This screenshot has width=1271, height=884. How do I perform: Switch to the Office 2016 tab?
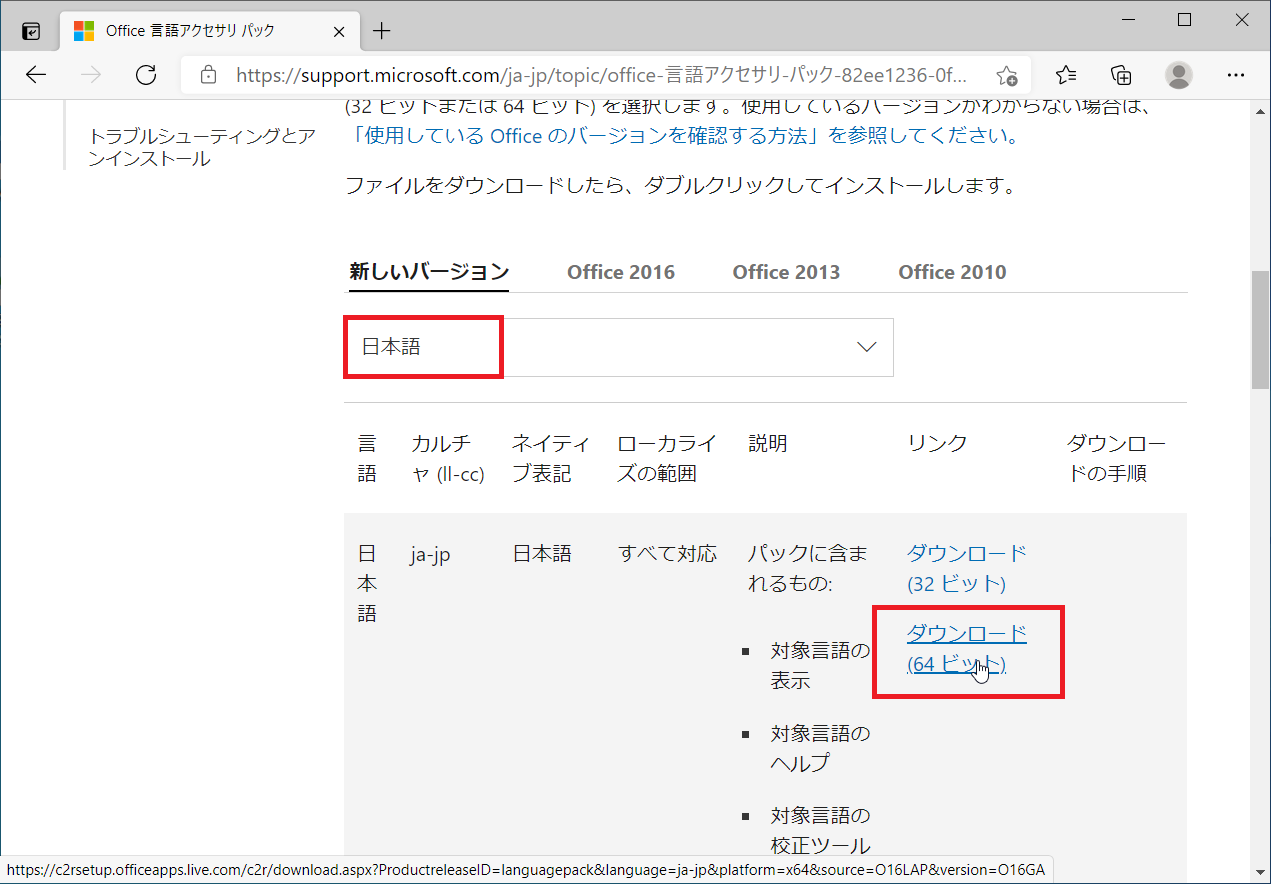[621, 272]
